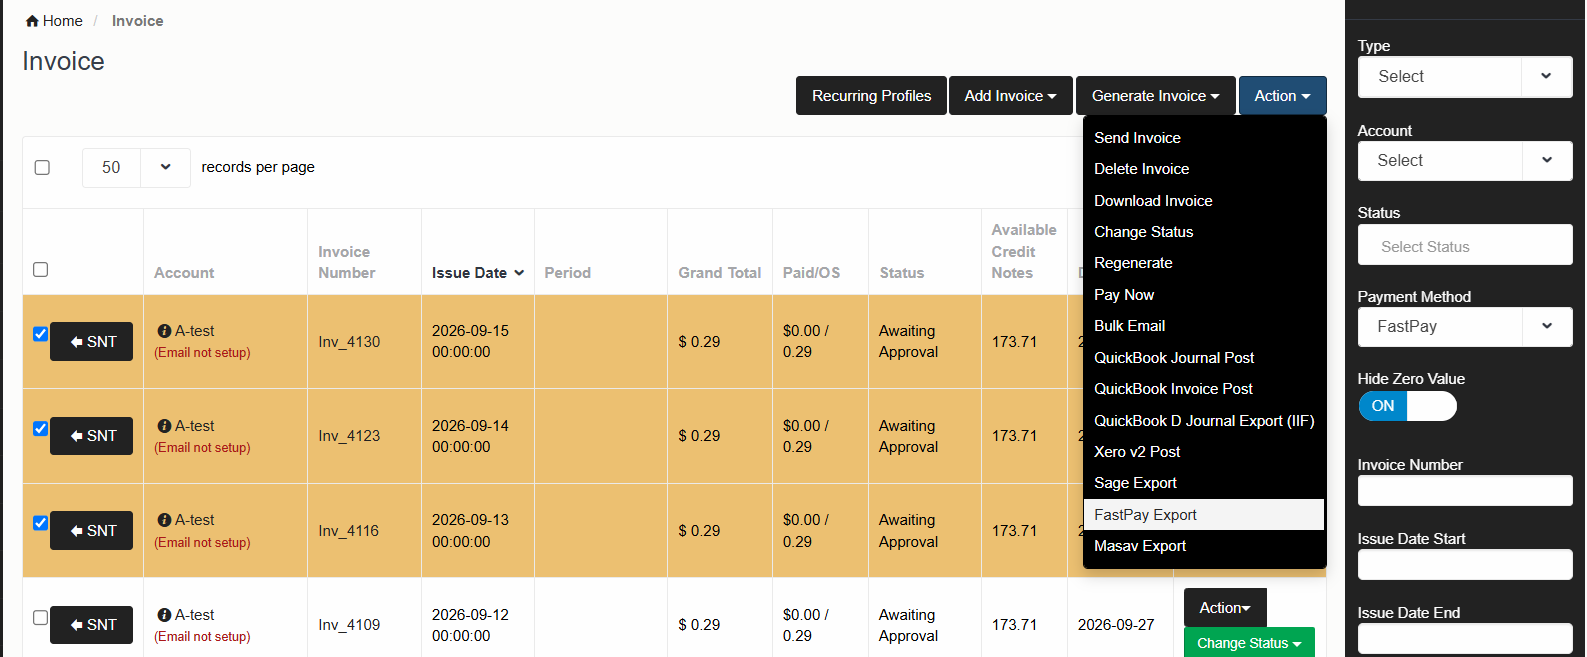This screenshot has height=657, width=1587.
Task: Click info icon beside A-test for Inv_4130
Action: coord(164,331)
